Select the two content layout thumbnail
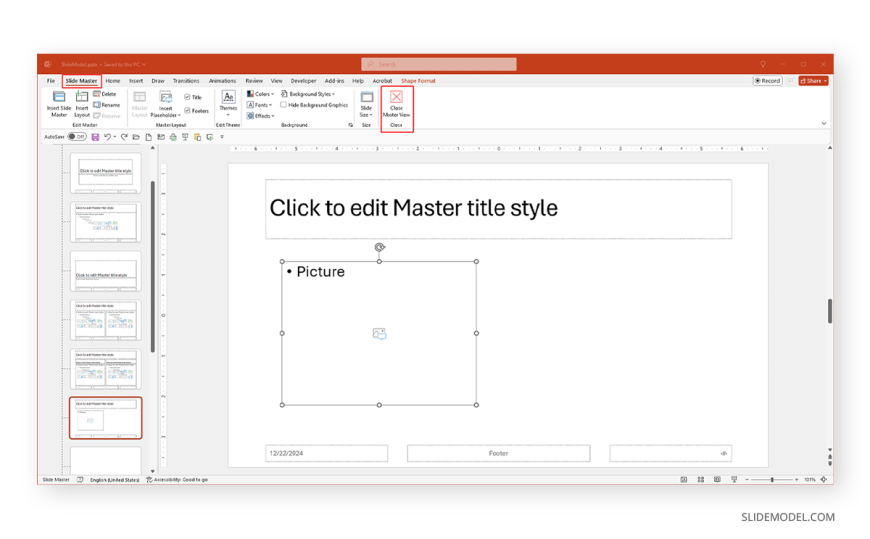The height and width of the screenshot is (539, 870). [x=105, y=320]
